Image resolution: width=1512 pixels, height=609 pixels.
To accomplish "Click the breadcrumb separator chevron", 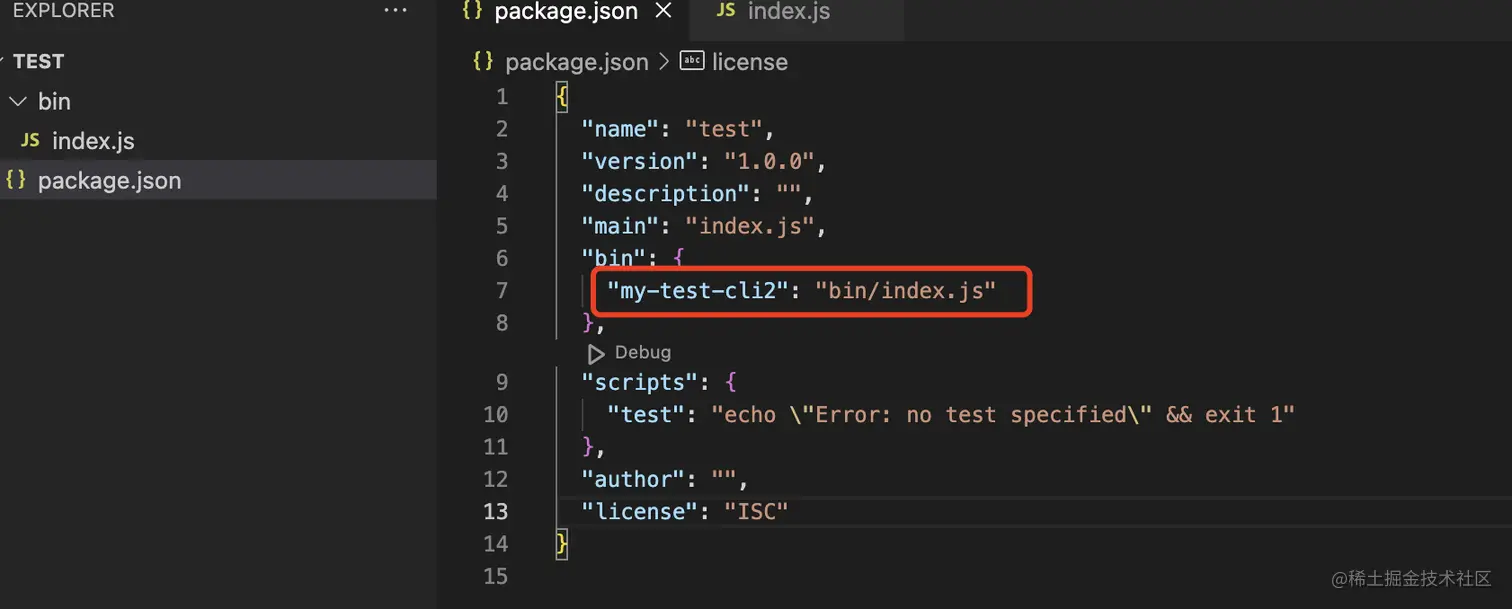I will 664,62.
